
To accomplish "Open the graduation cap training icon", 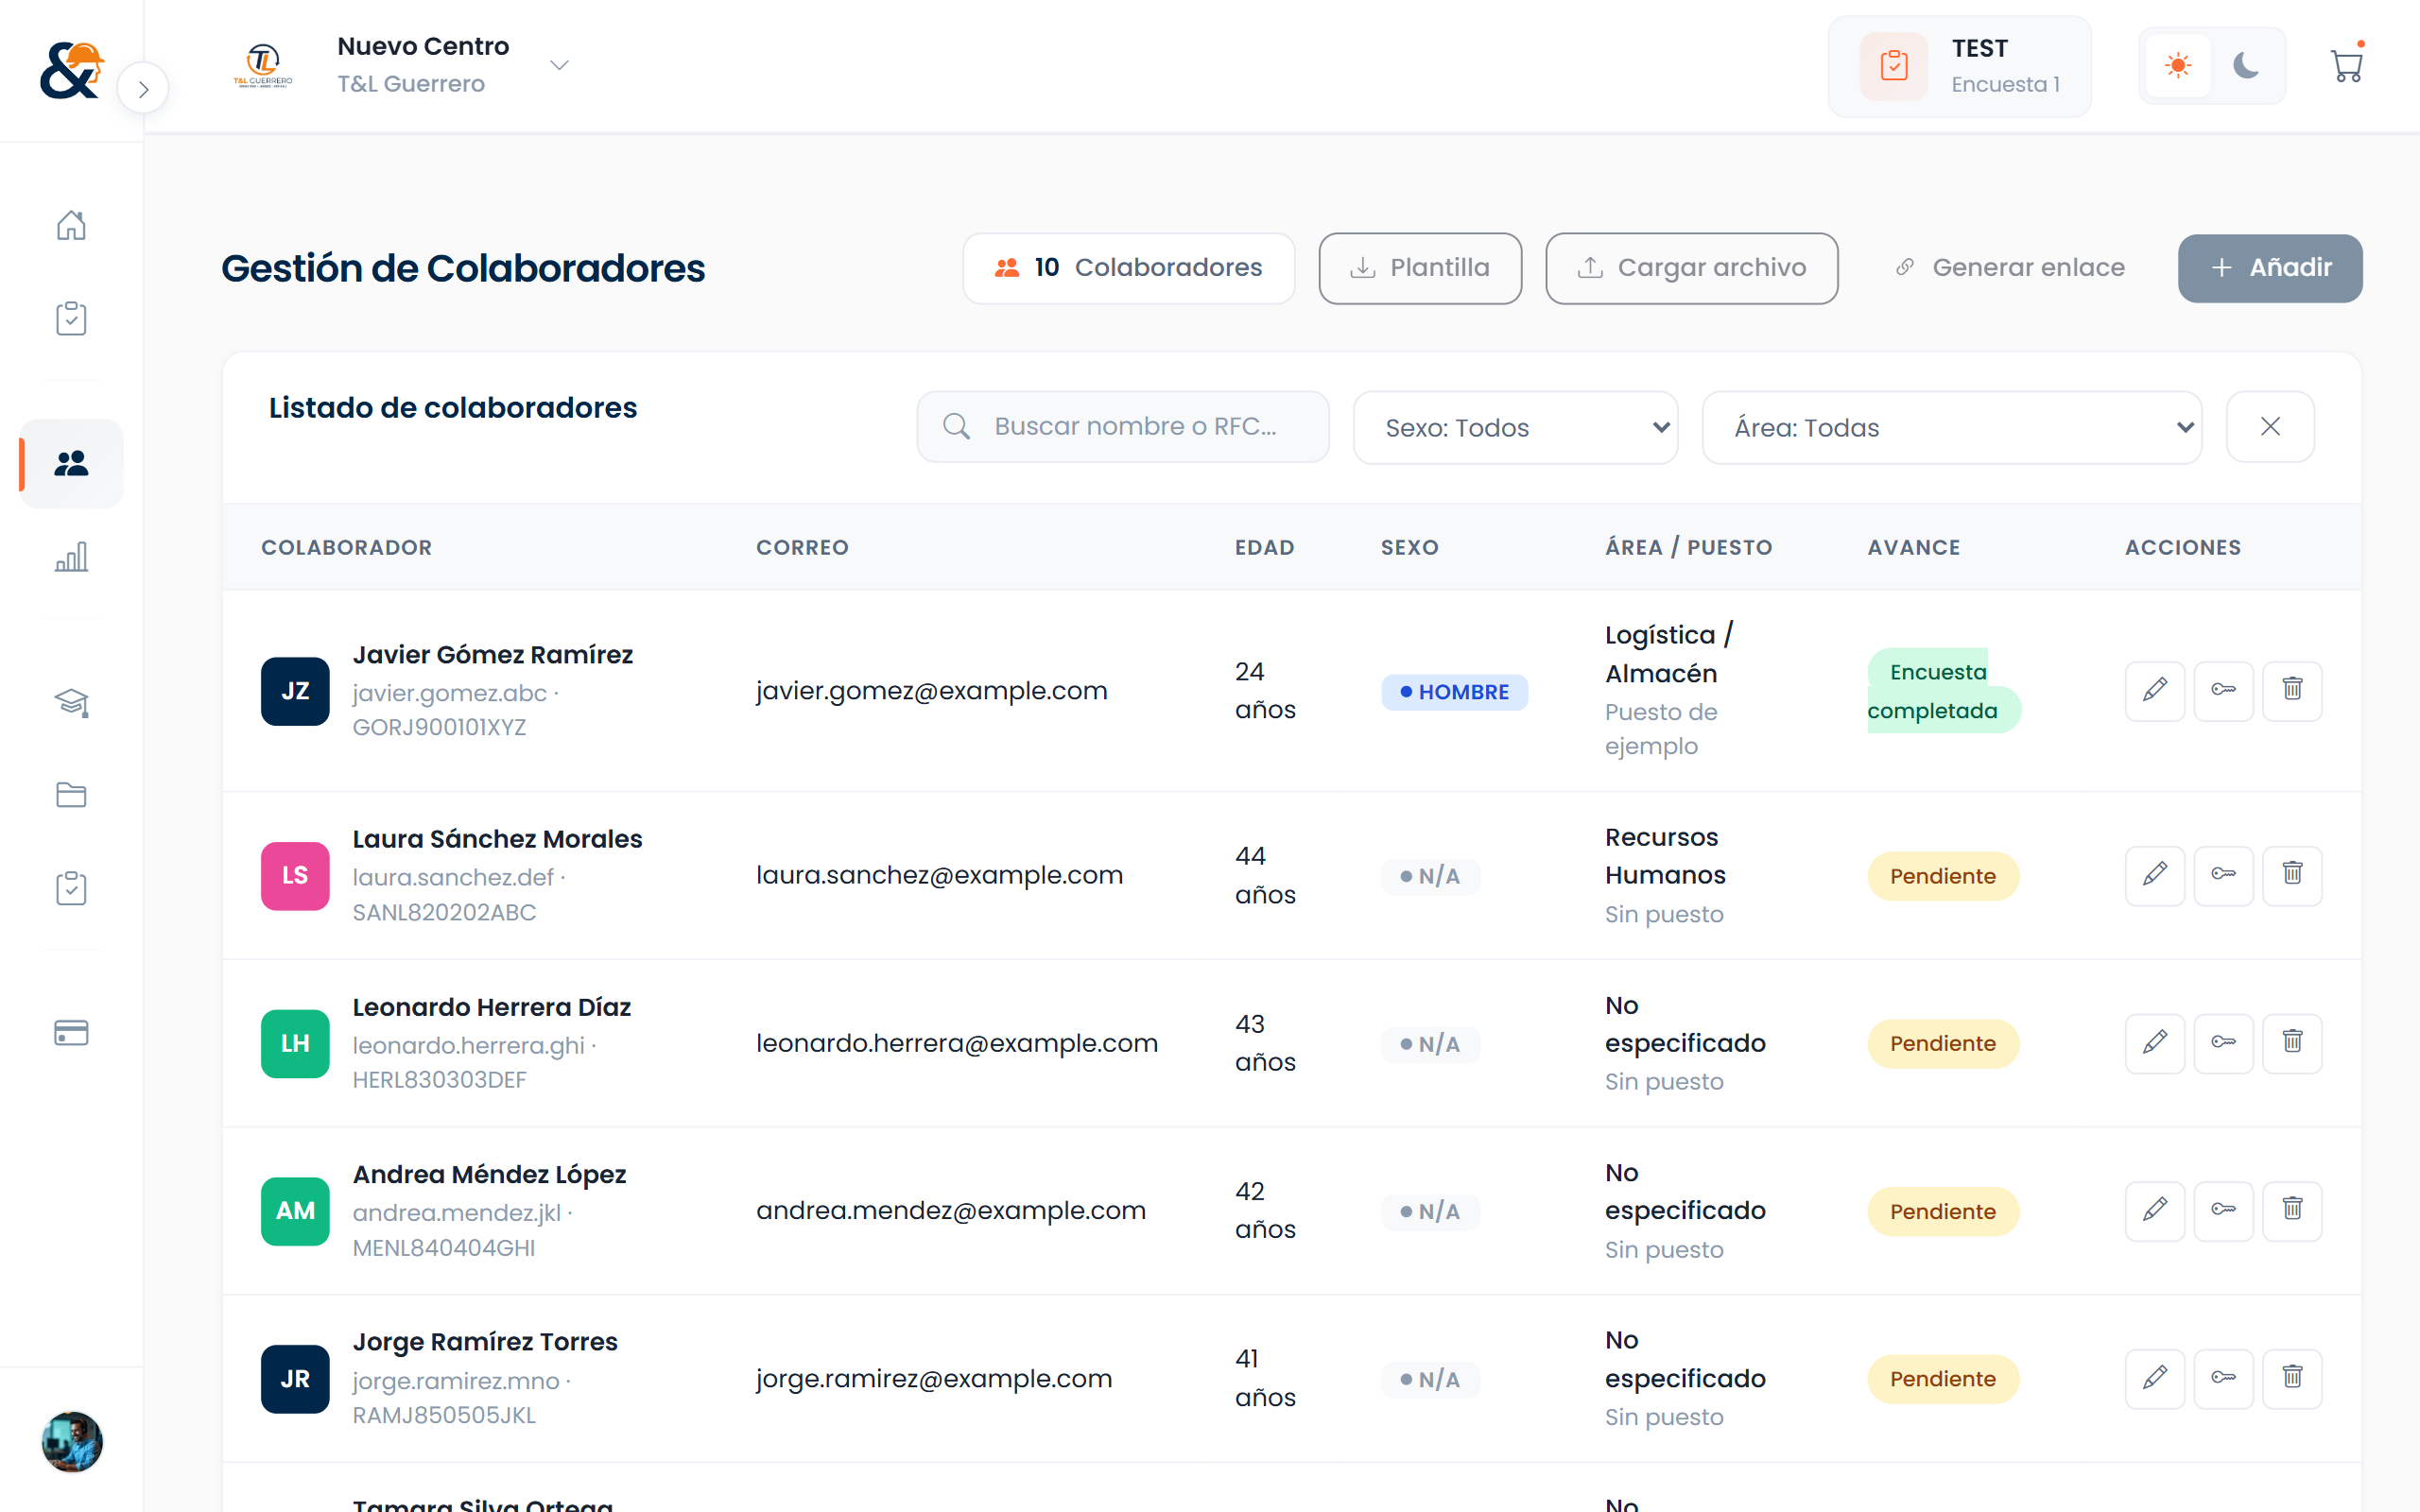I will [x=71, y=703].
